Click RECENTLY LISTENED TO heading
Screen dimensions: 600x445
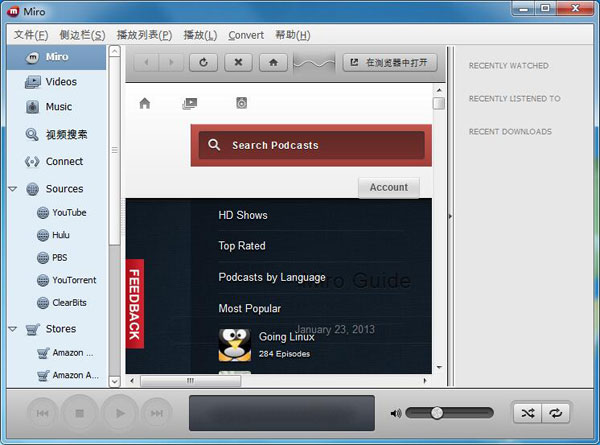(514, 99)
